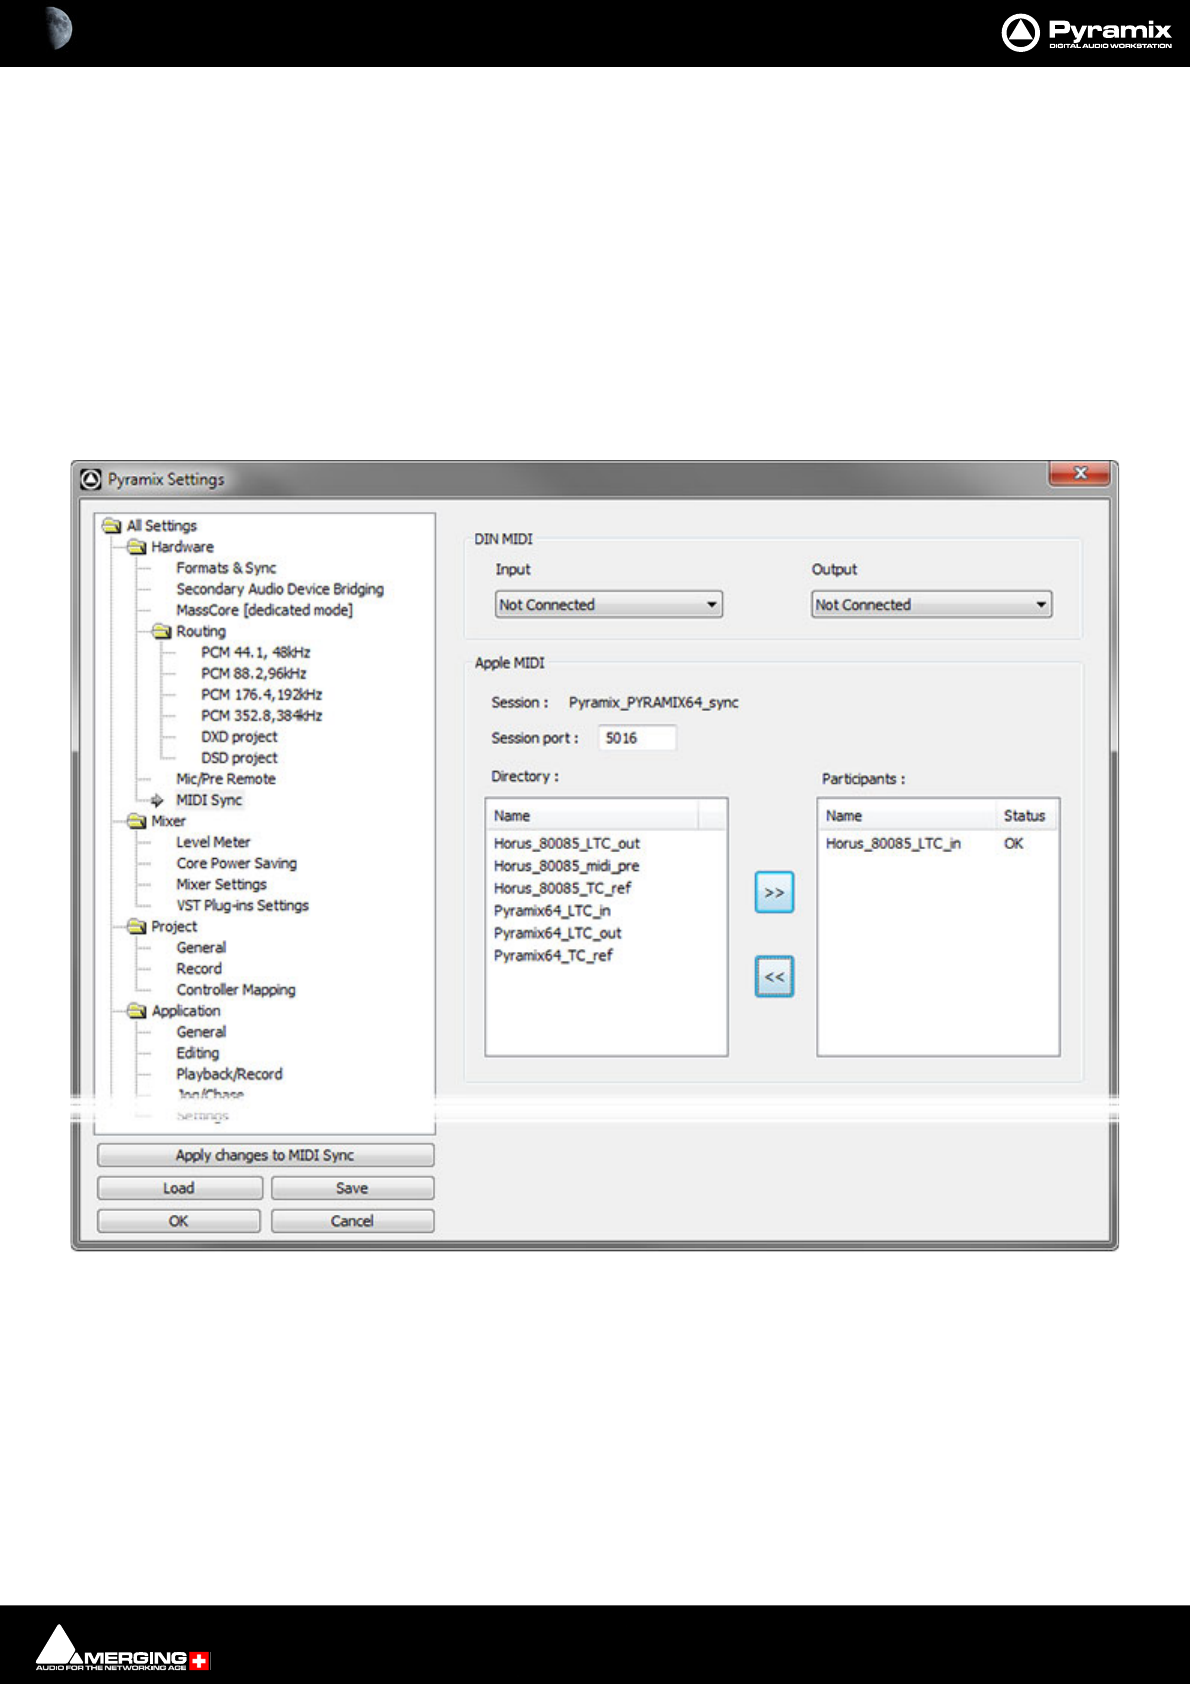
Task: Select General under Application
Action: [x=201, y=1032]
